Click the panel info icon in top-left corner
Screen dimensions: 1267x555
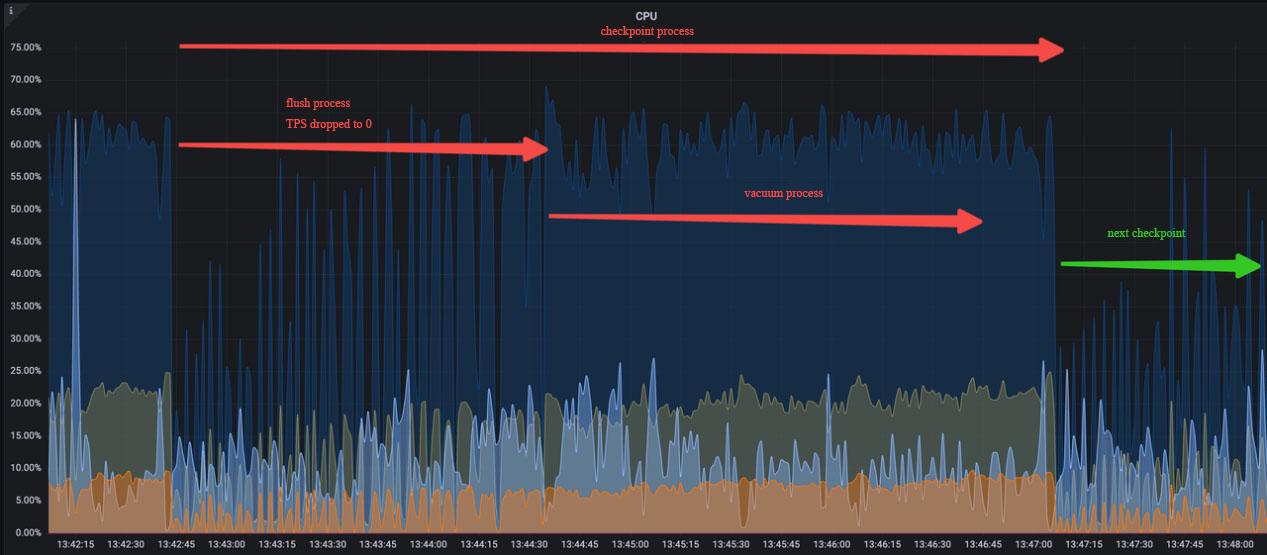click(x=9, y=11)
